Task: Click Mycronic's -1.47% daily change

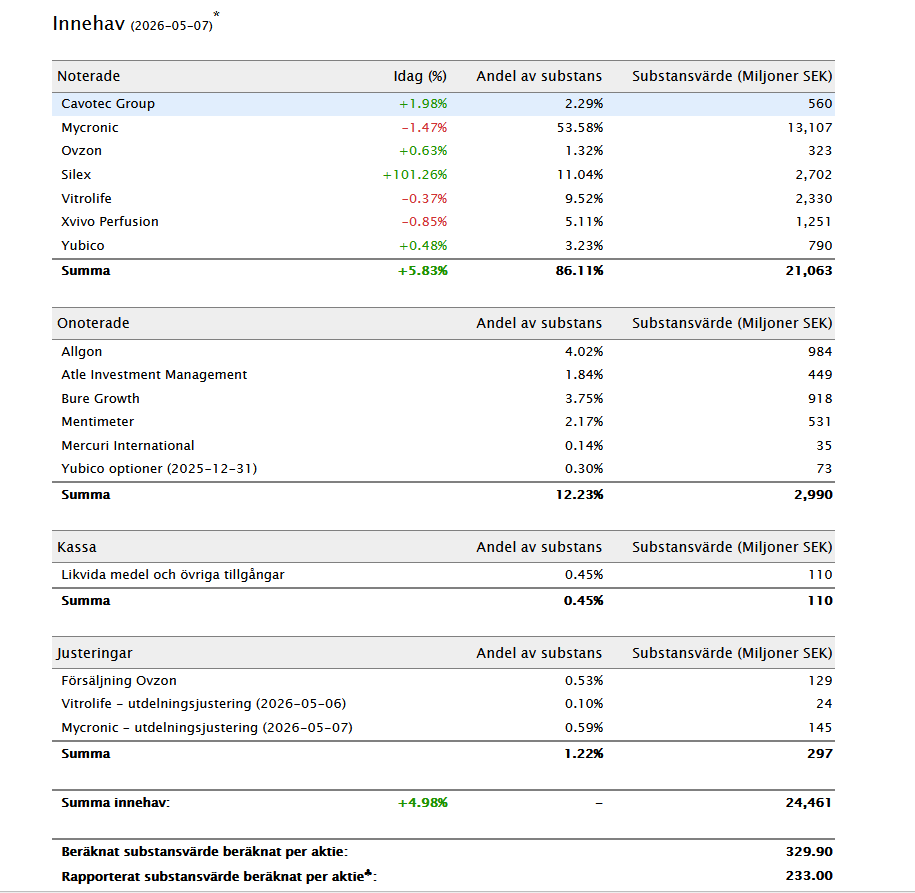Action: pos(424,128)
